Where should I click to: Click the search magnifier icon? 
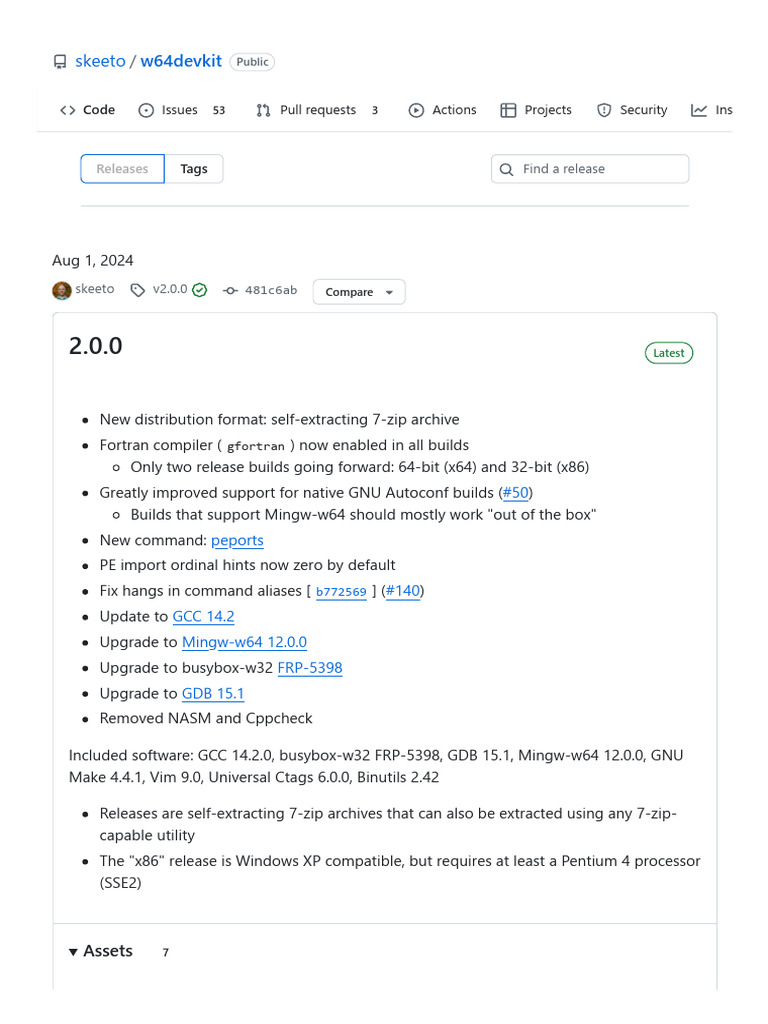[x=507, y=169]
